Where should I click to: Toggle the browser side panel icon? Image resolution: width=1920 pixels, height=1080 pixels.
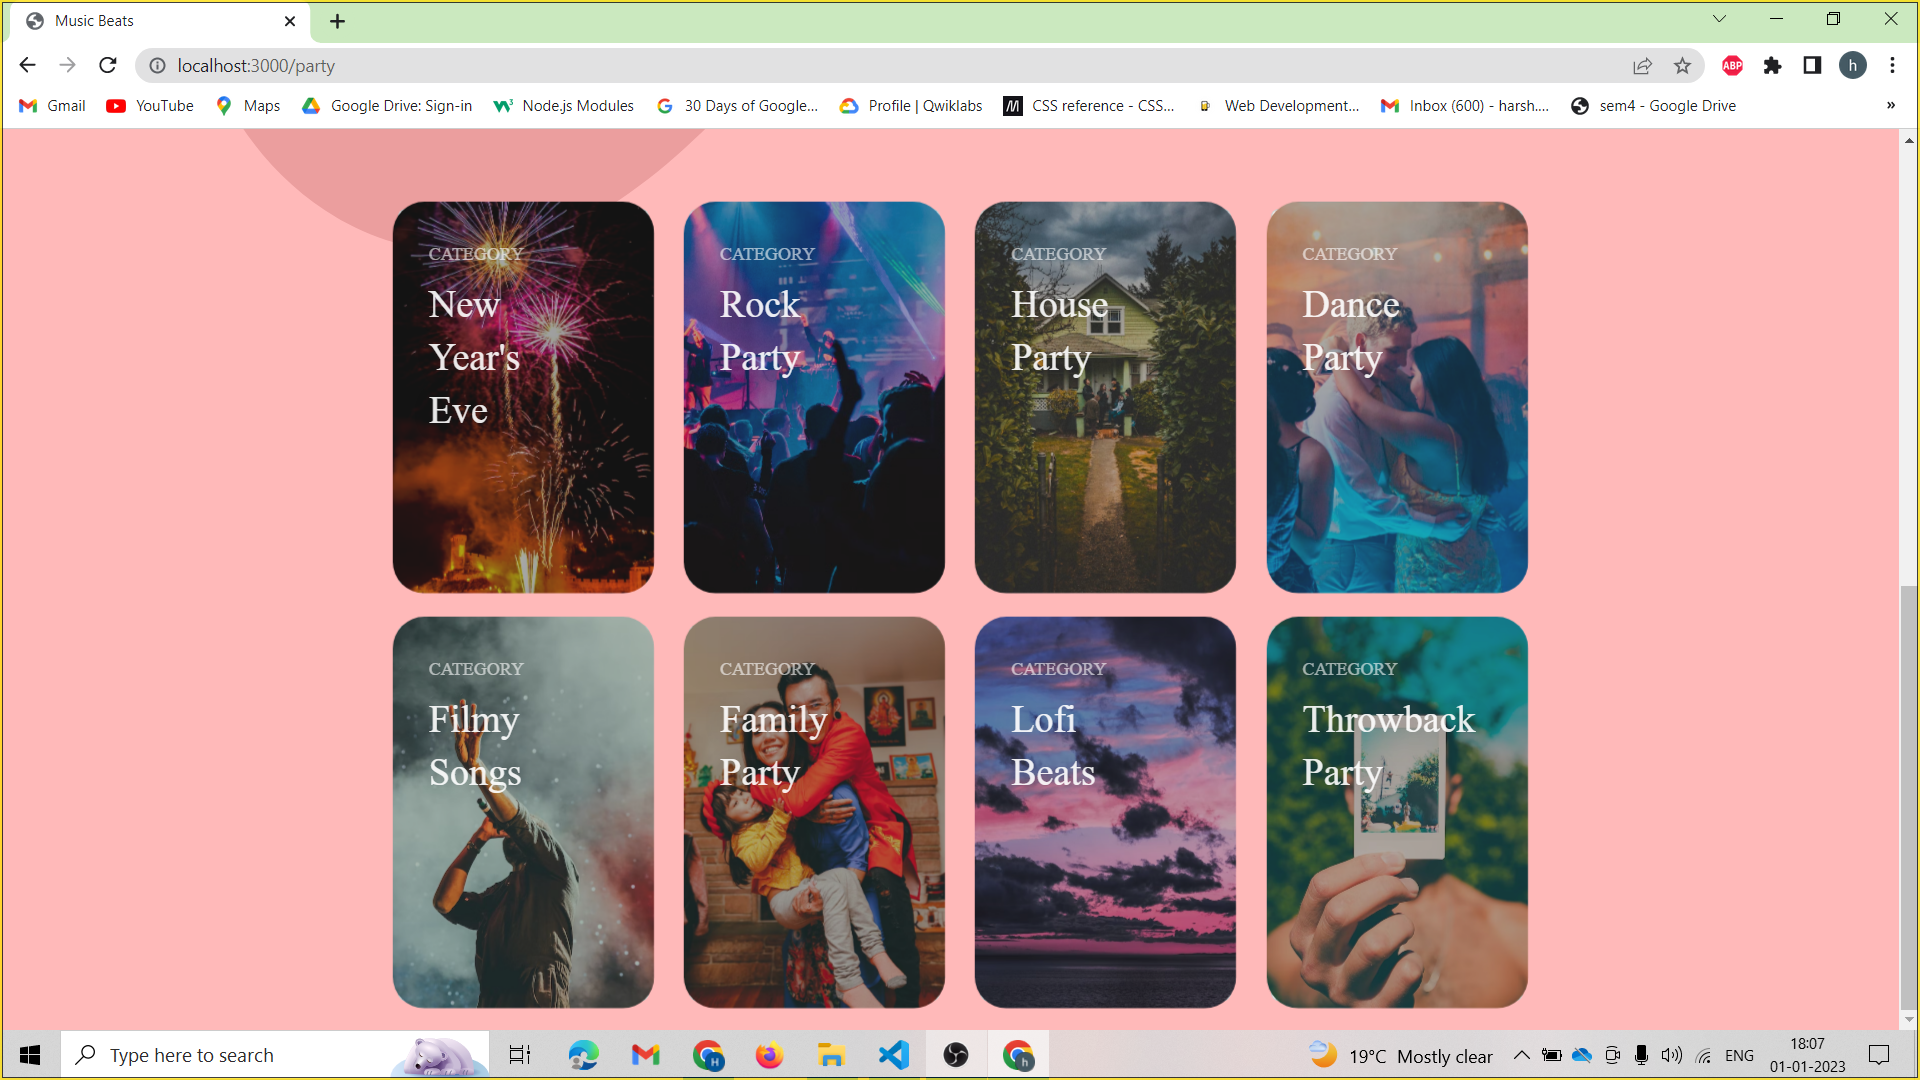coord(1812,66)
